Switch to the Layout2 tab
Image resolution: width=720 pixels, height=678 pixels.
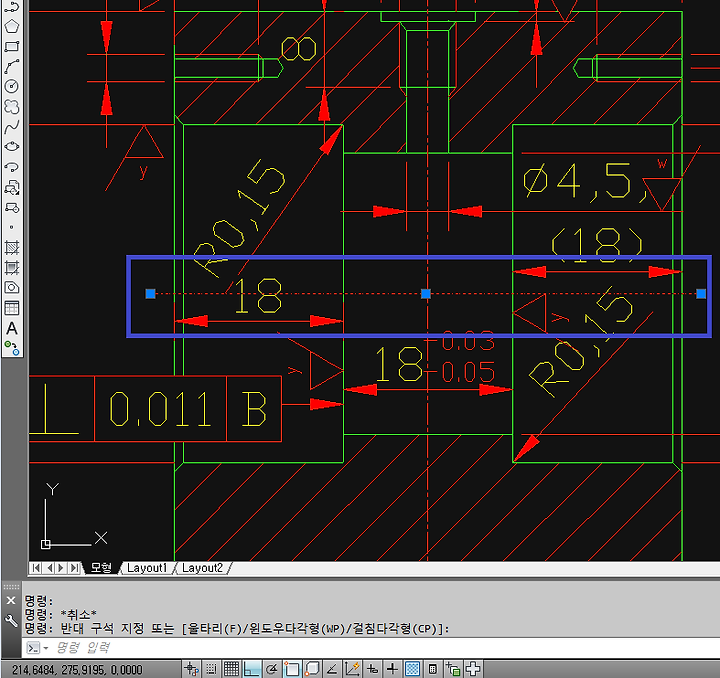point(202,568)
